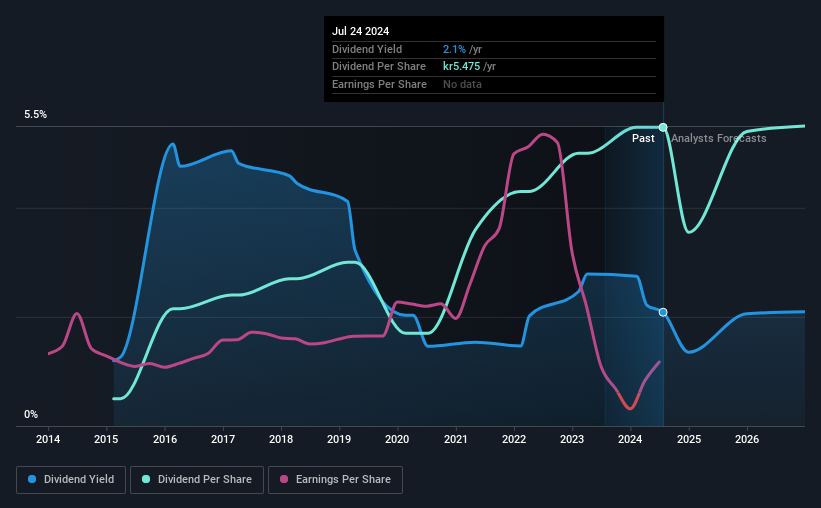Toggle the Dividend Per Share legend button

point(197,480)
